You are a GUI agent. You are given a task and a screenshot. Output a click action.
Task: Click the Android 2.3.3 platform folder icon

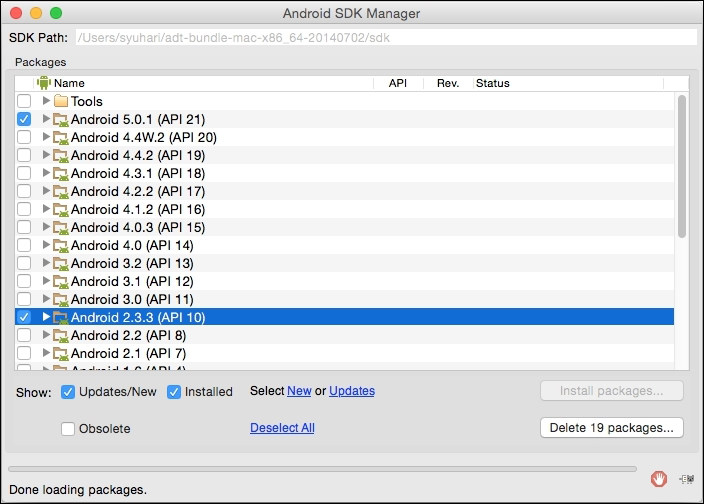(60, 317)
